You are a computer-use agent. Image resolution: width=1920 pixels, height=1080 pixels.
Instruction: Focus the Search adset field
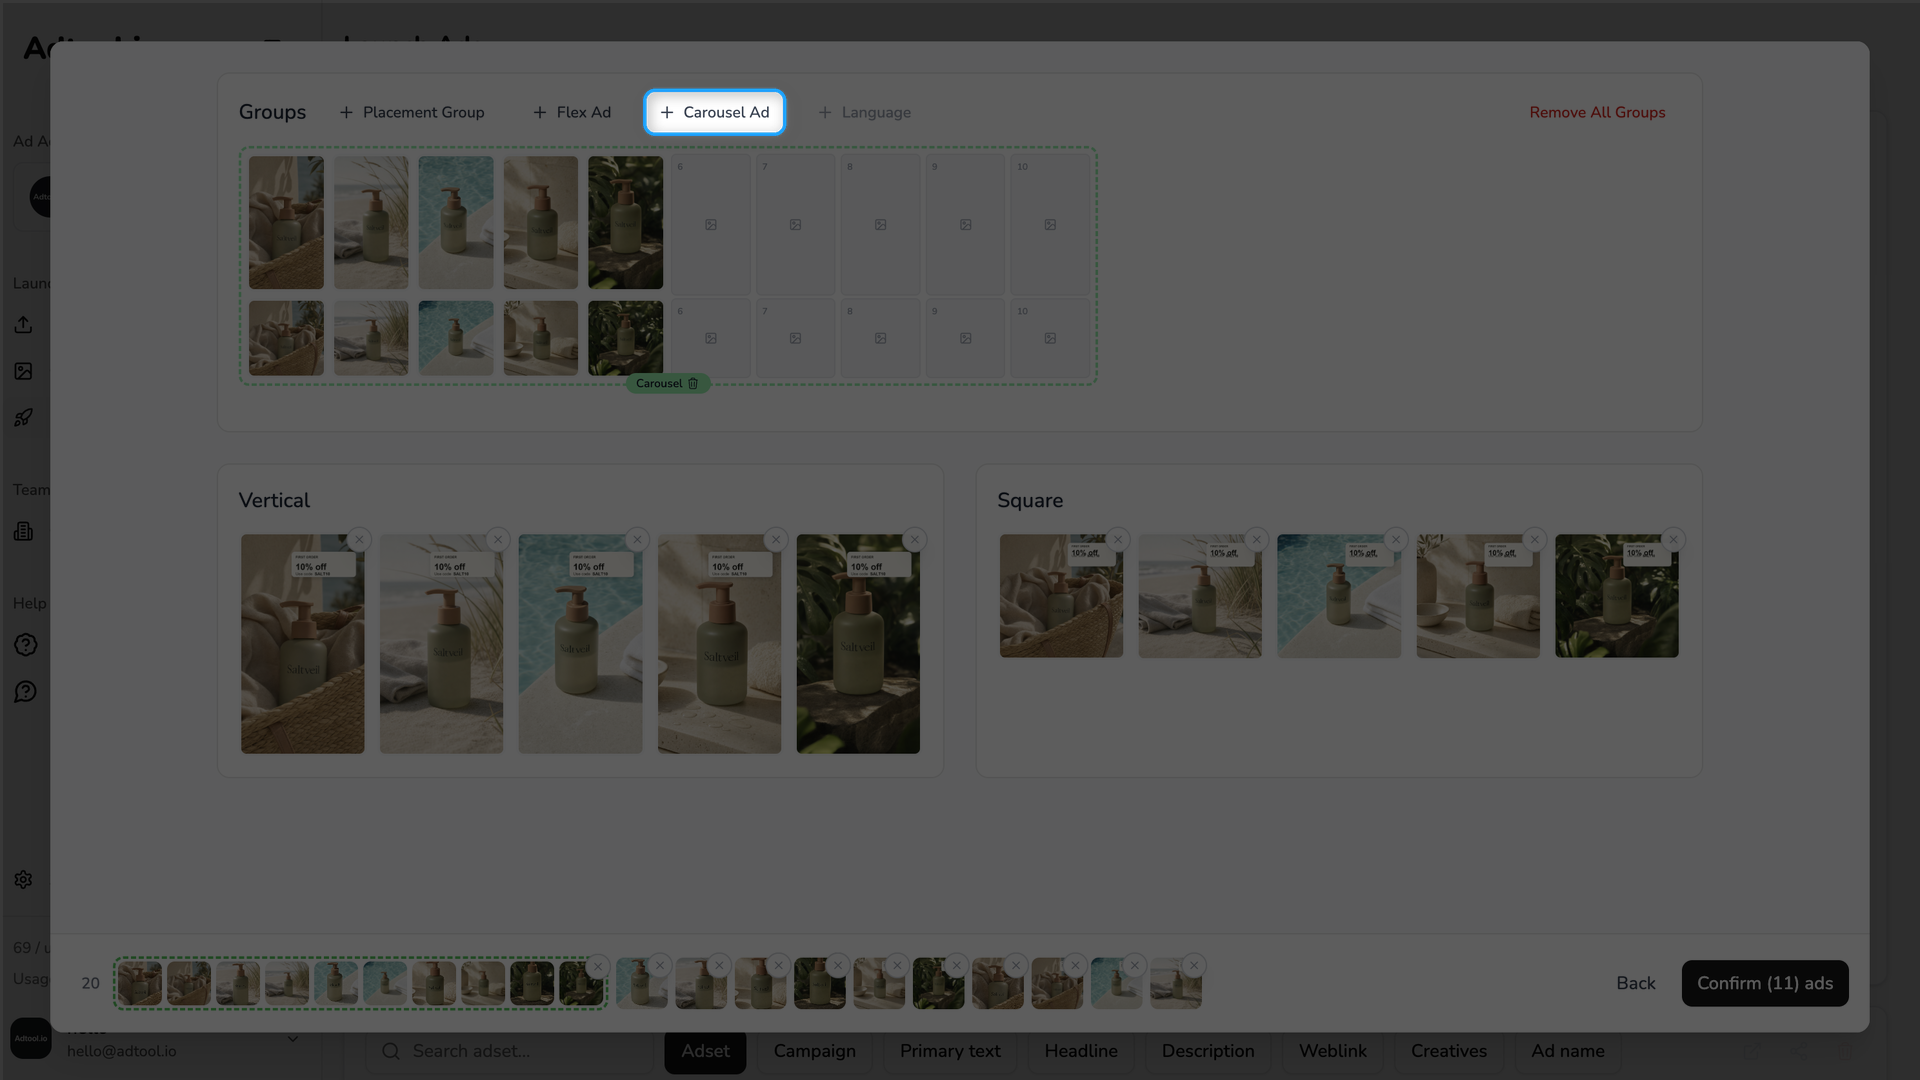pos(510,1051)
